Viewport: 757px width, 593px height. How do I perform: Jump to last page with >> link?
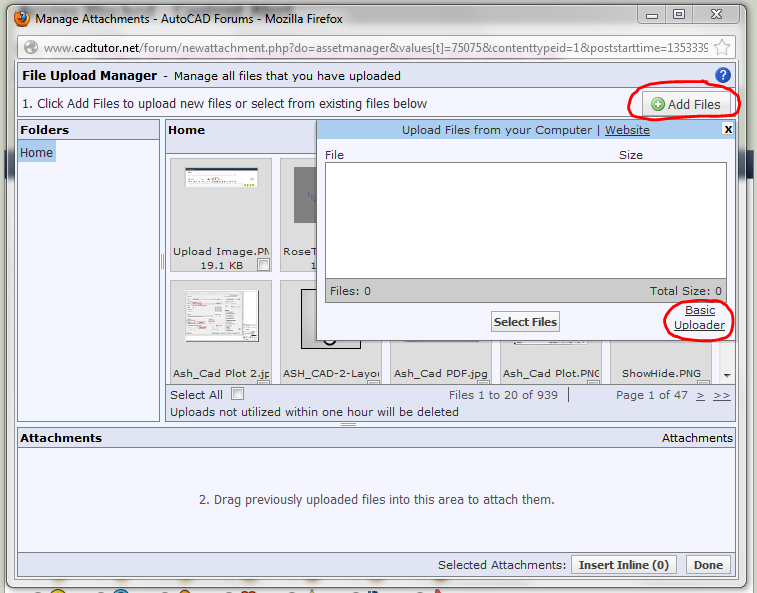722,395
